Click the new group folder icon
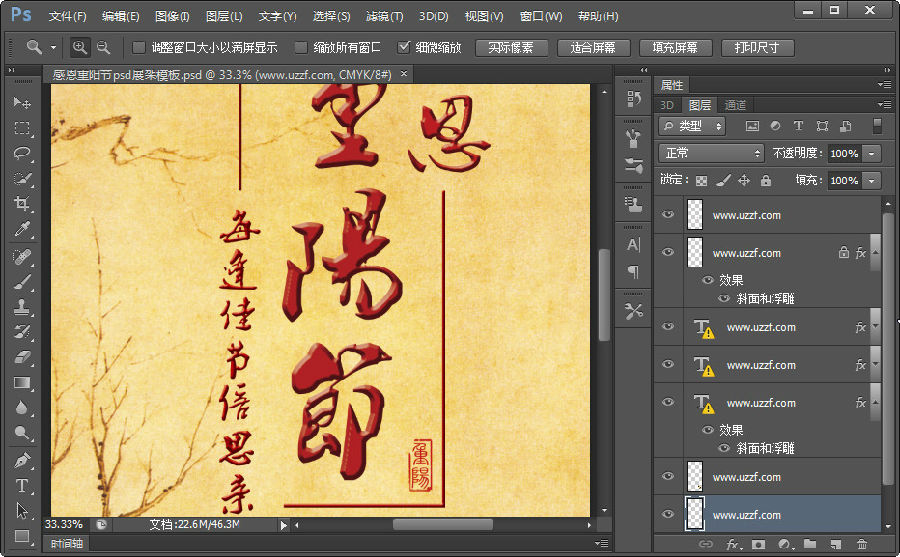The image size is (900, 557). pyautogui.click(x=809, y=544)
